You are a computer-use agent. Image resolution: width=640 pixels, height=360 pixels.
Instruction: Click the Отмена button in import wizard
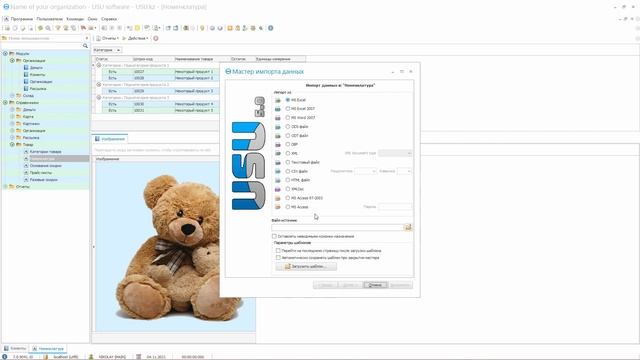click(375, 285)
